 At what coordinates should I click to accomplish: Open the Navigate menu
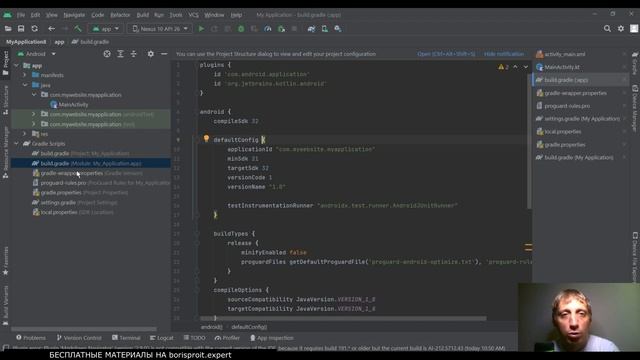click(74, 15)
